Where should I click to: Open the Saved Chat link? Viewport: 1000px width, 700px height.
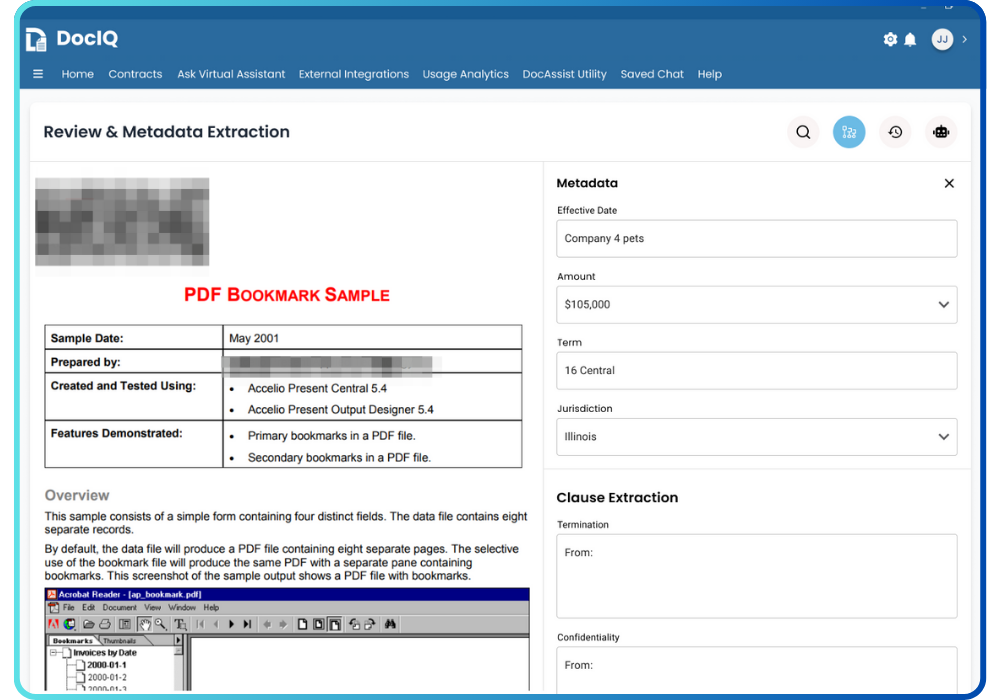652,74
